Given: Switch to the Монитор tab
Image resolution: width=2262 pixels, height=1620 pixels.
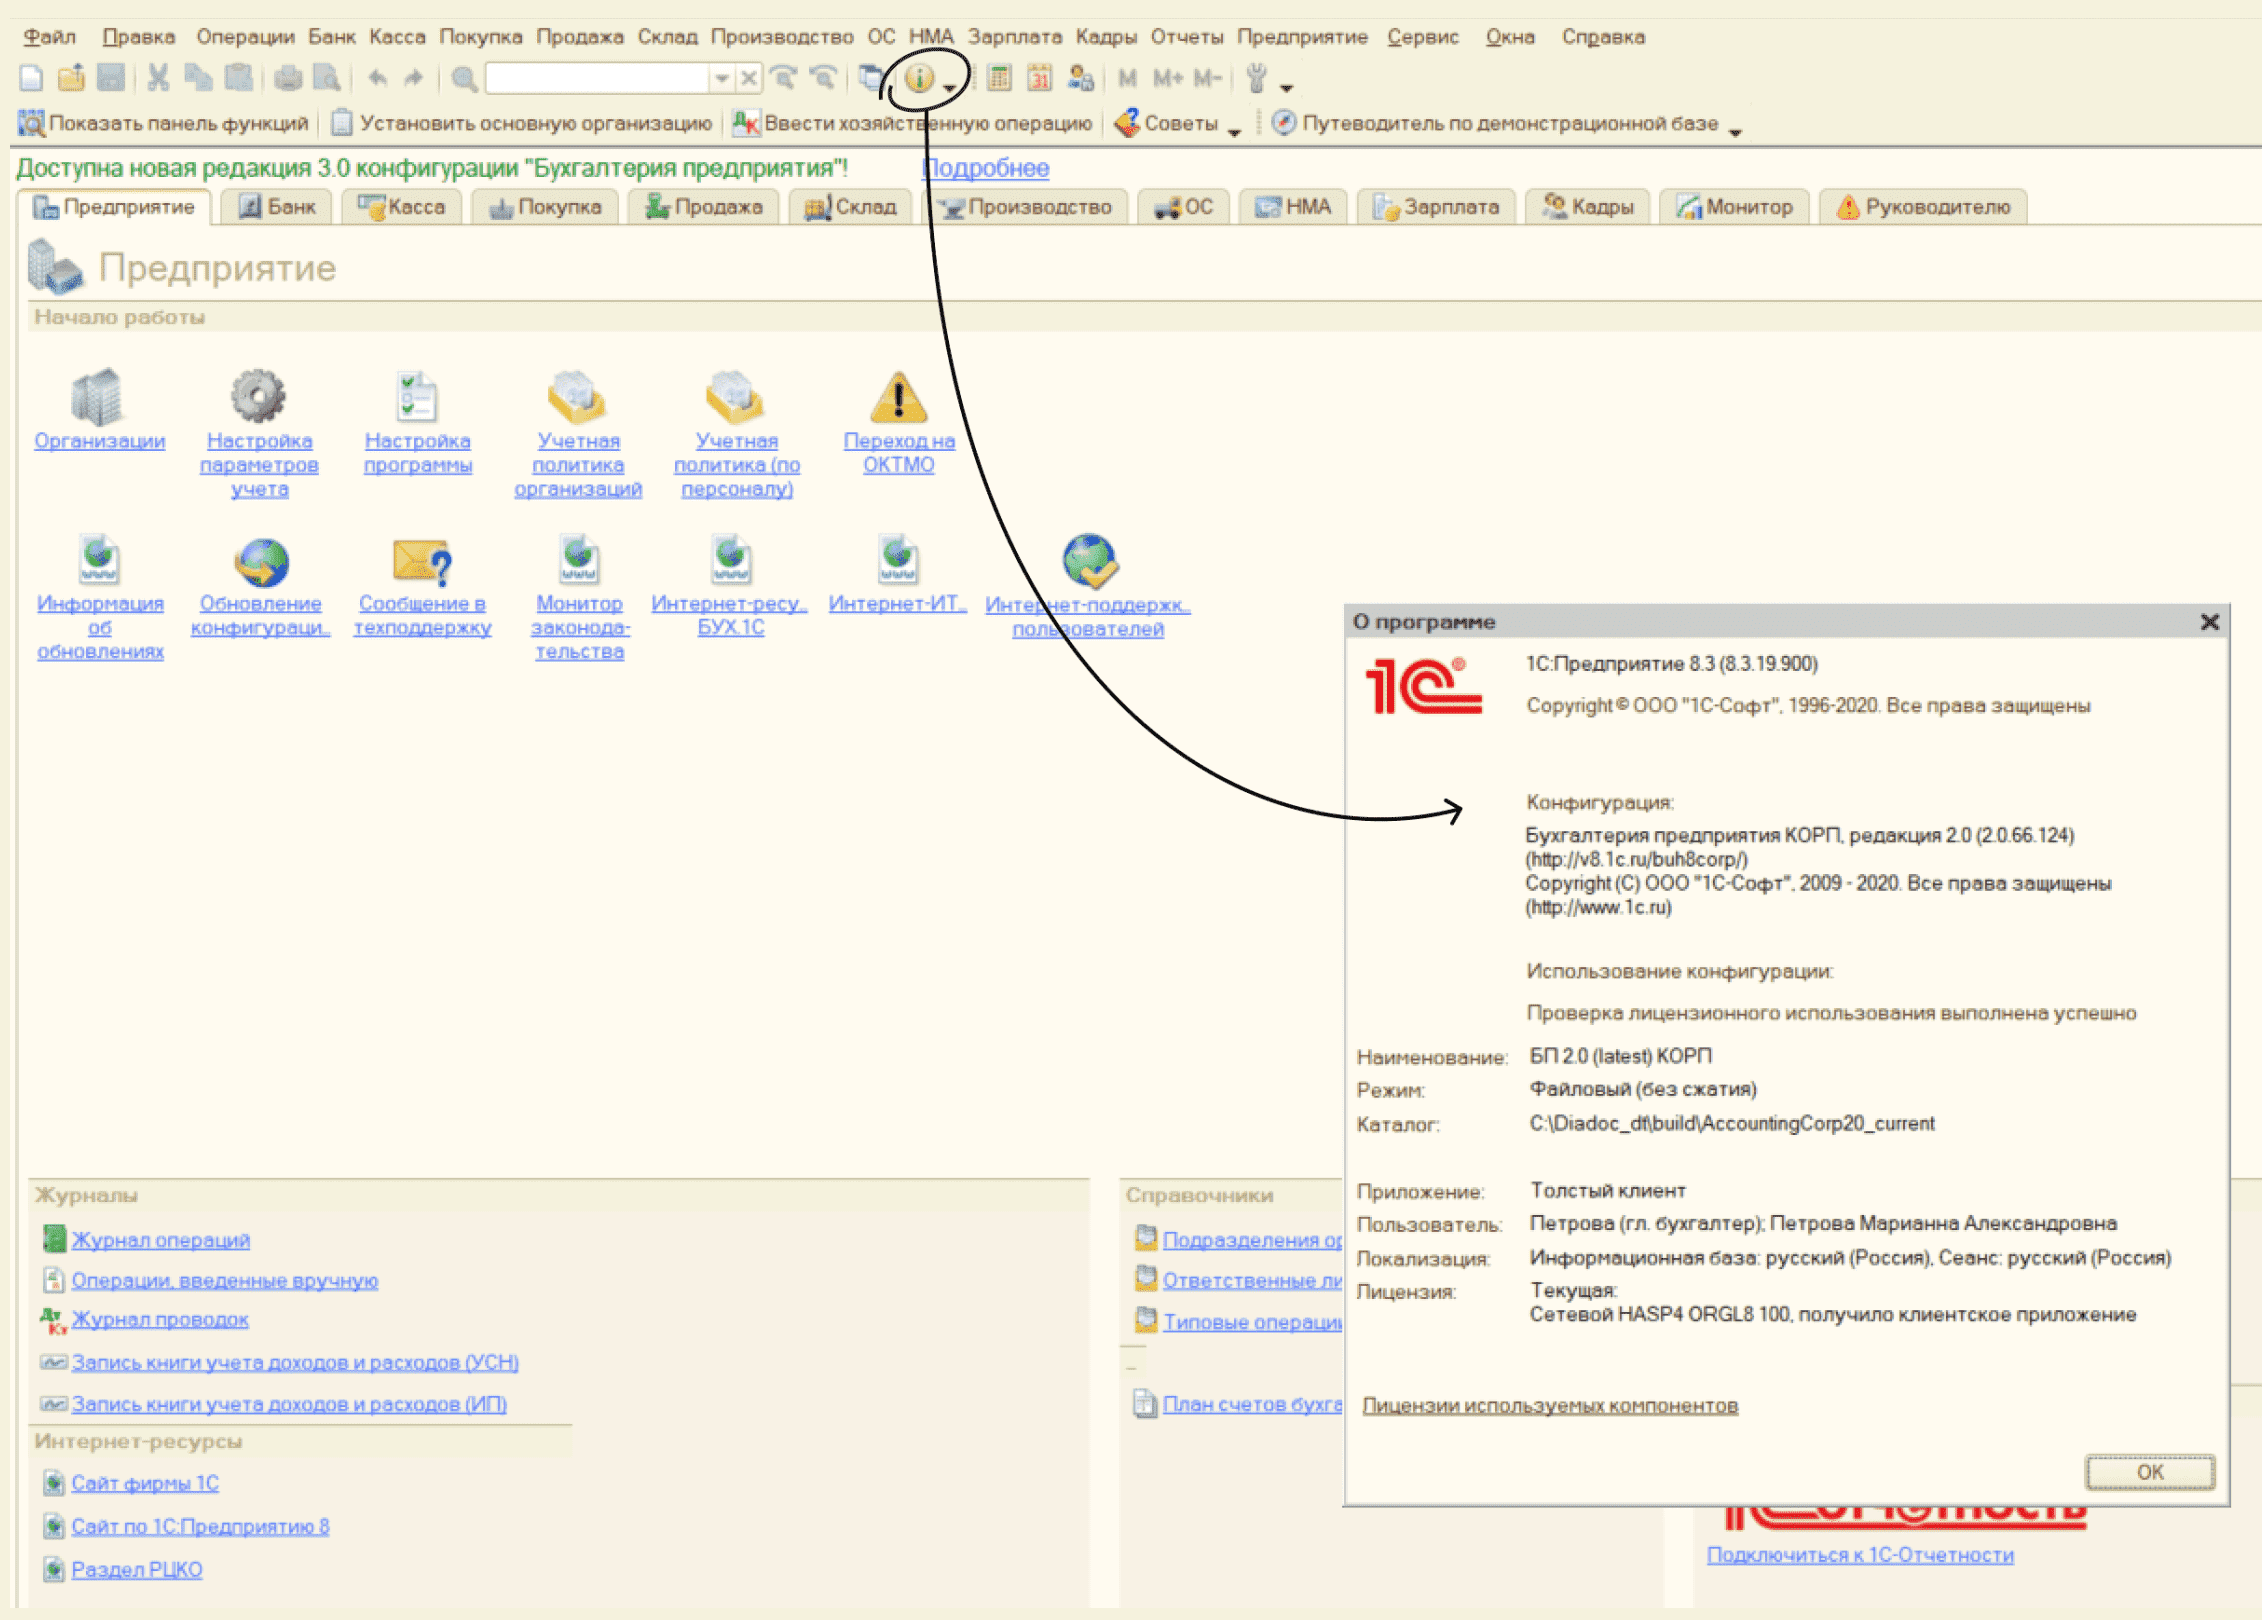Looking at the screenshot, I should [1734, 207].
